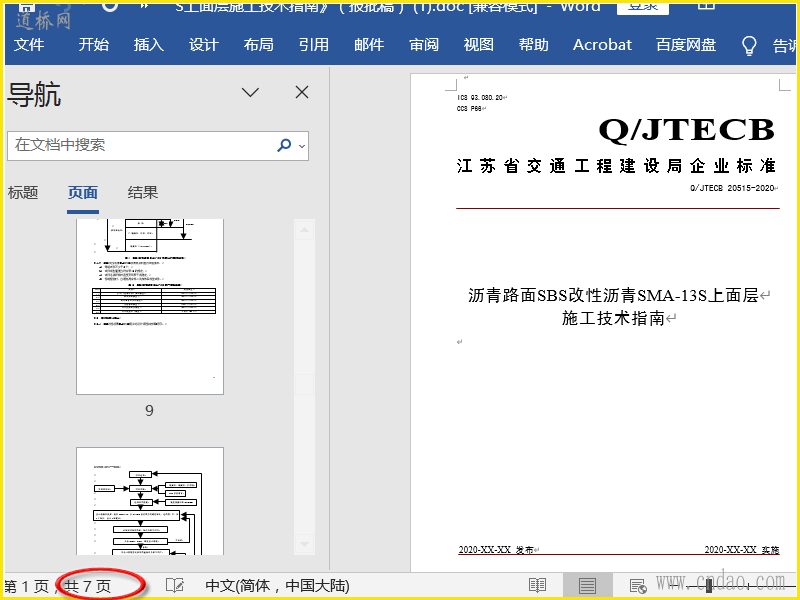
Task: Open the 帮助 ribbon tab
Action: tap(534, 45)
